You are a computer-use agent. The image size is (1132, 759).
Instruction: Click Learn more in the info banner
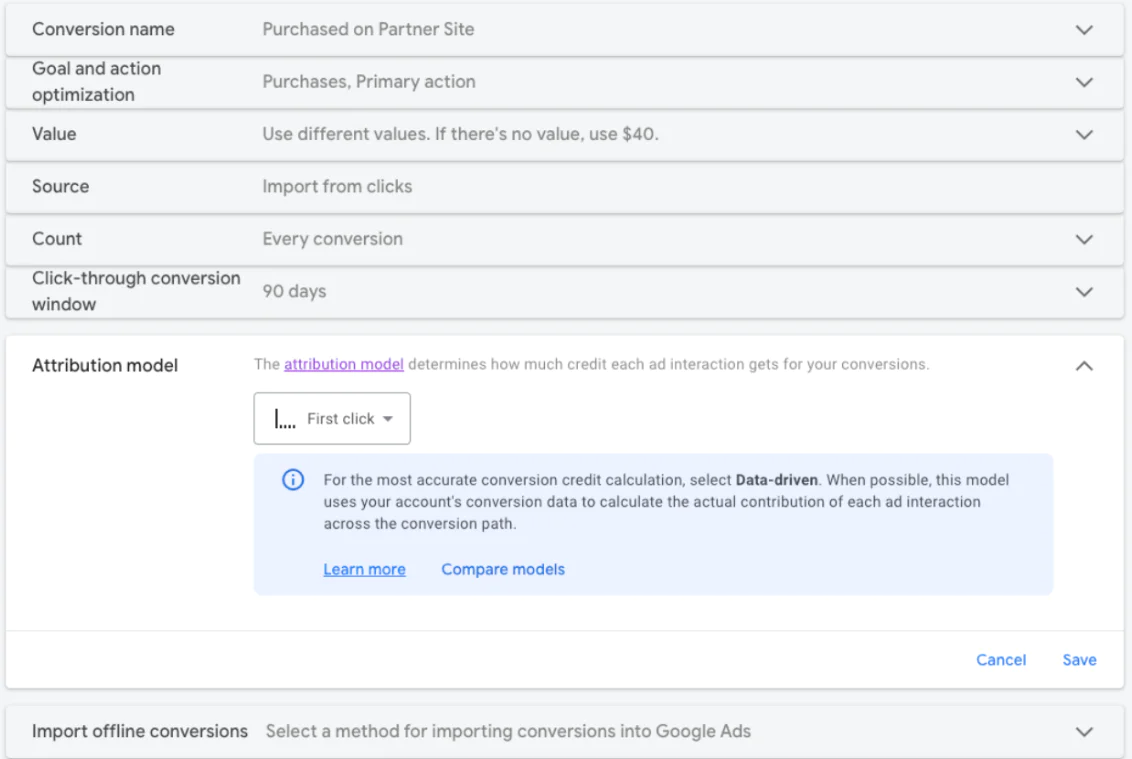point(364,569)
